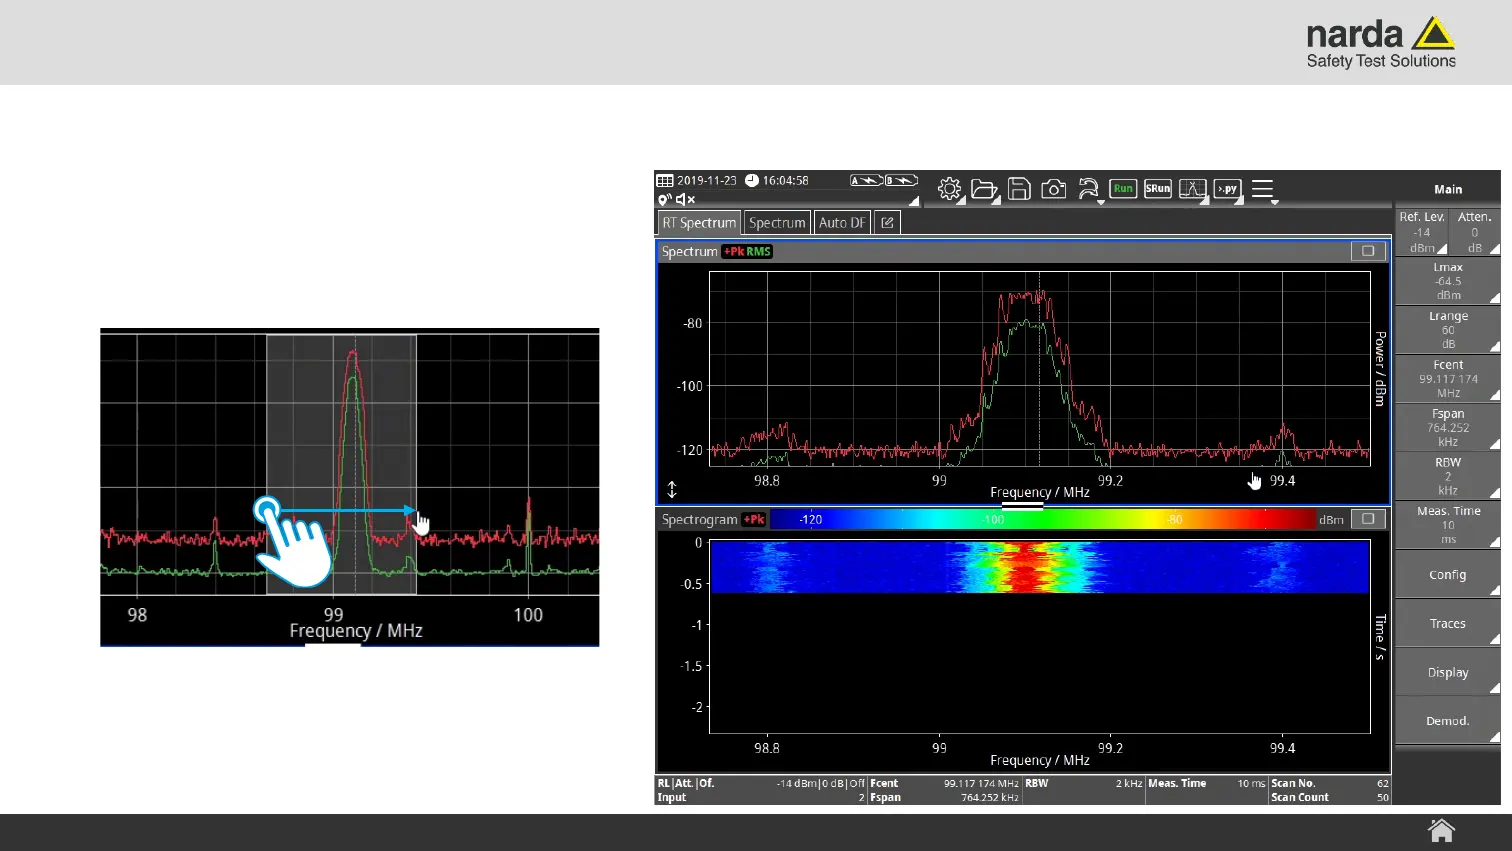Click the Fspan status bar entry
The height and width of the screenshot is (851, 1512).
click(x=944, y=797)
